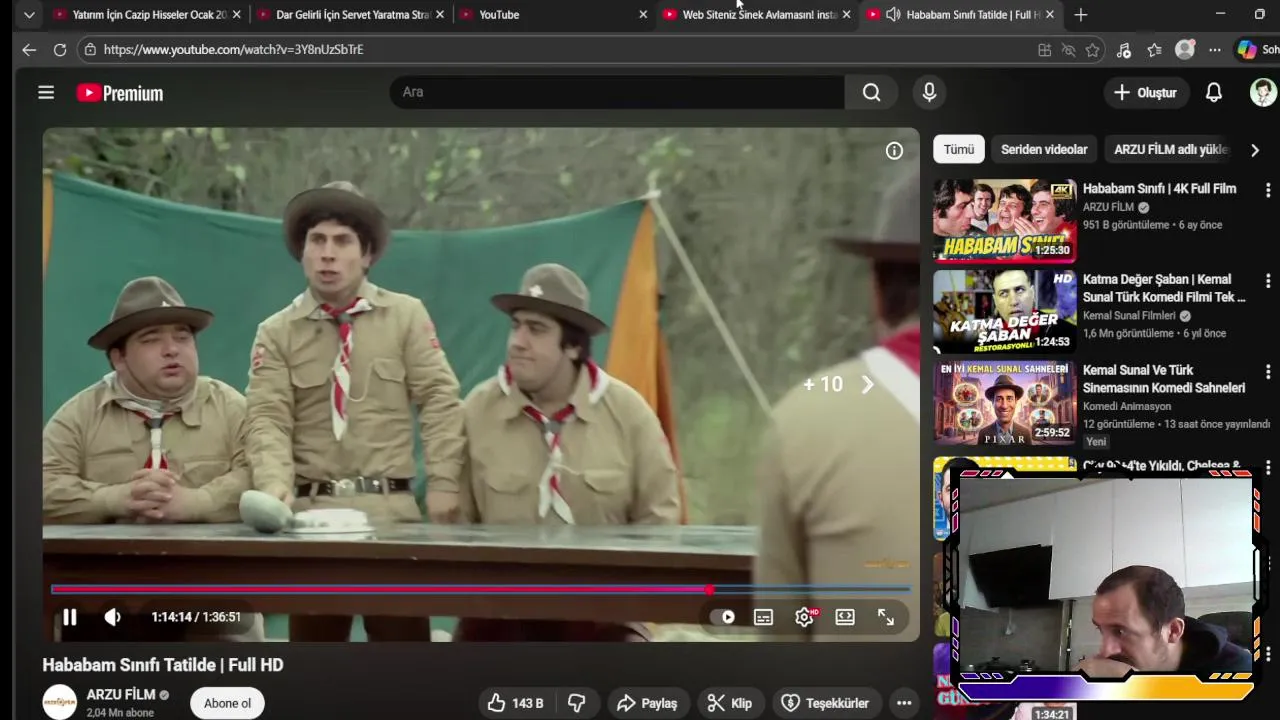Click the progress bar scrubber dot

tap(710, 590)
